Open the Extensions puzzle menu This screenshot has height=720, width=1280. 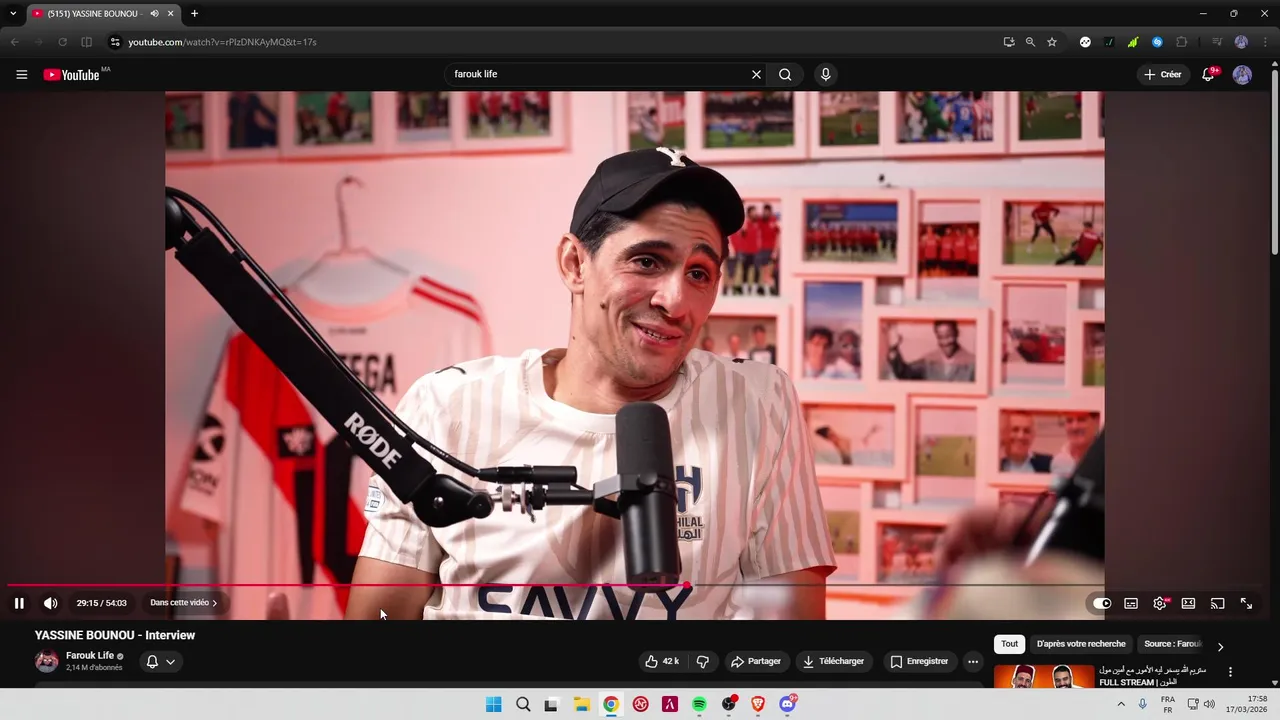[1181, 42]
